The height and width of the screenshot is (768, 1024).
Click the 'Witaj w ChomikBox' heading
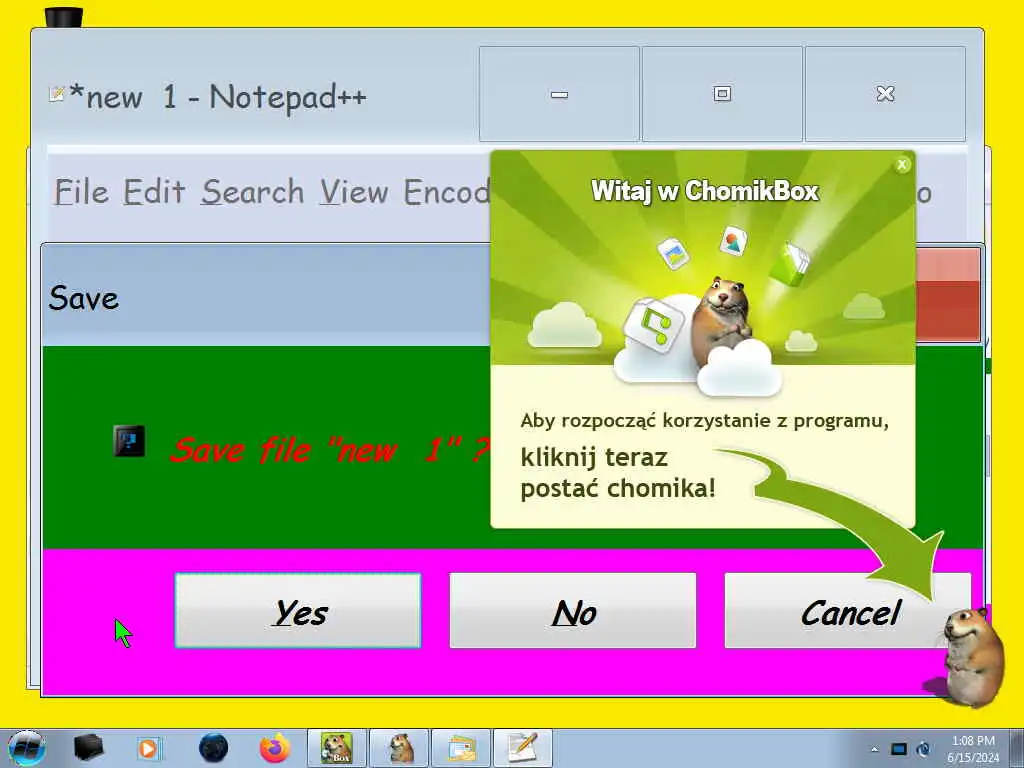pyautogui.click(x=705, y=191)
